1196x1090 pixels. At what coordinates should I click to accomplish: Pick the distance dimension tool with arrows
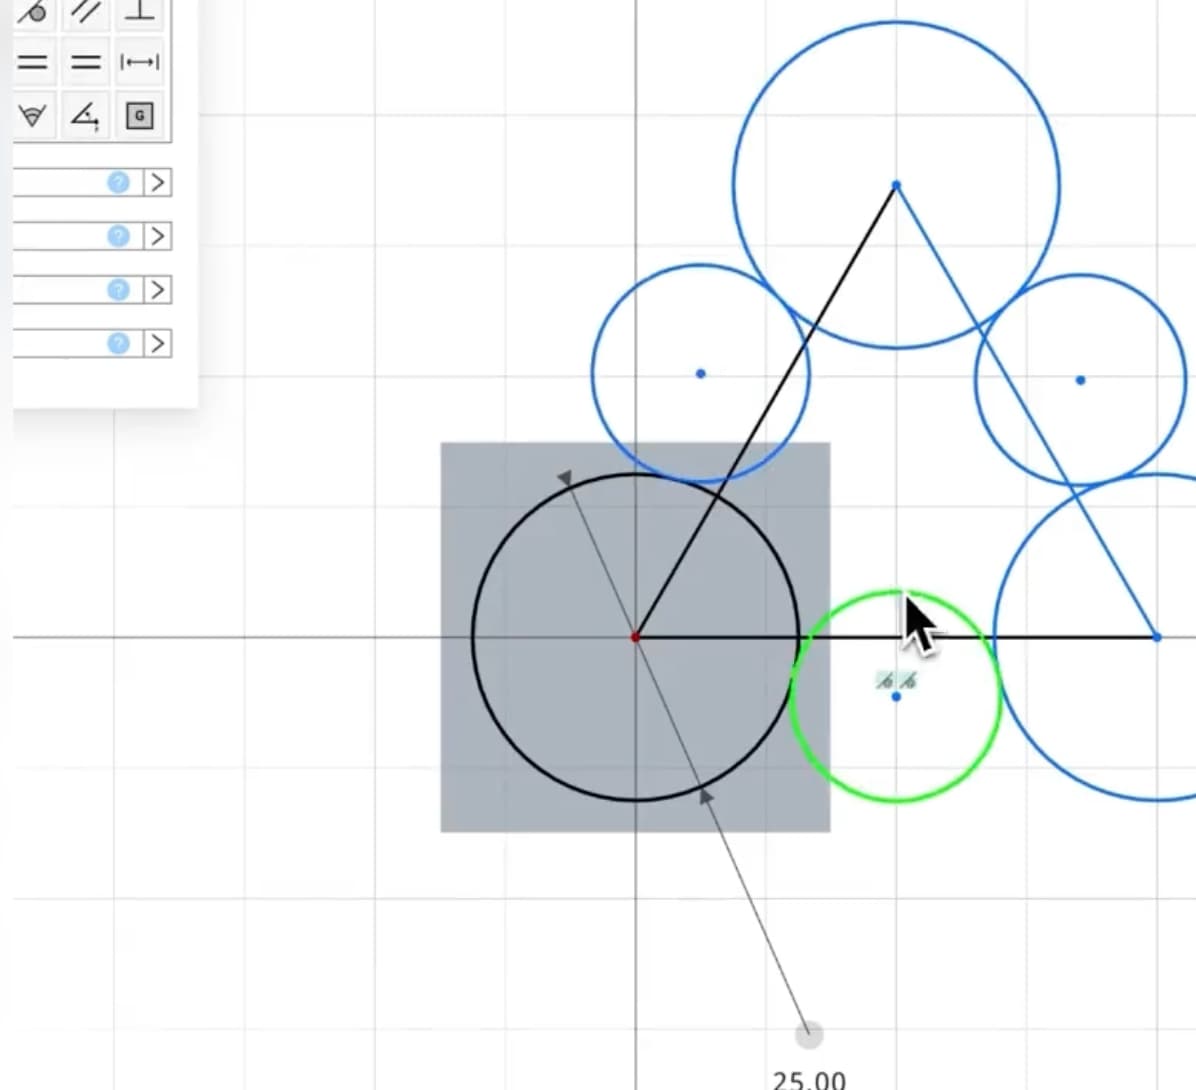click(139, 62)
